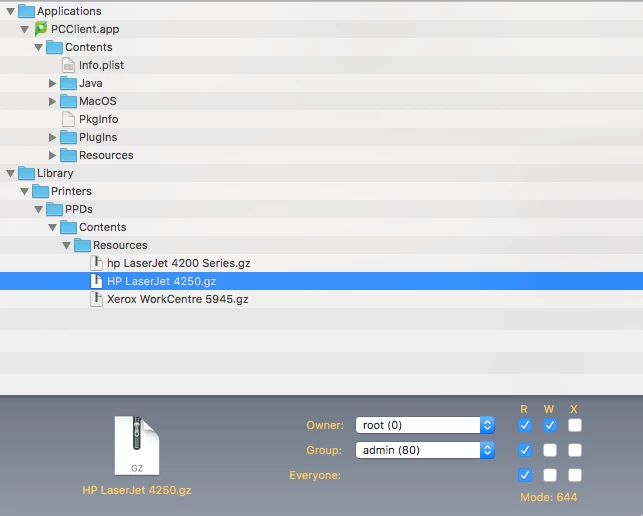Select hp LaserJet 4200 Series.gz file name
The image size is (643, 516).
tap(179, 263)
